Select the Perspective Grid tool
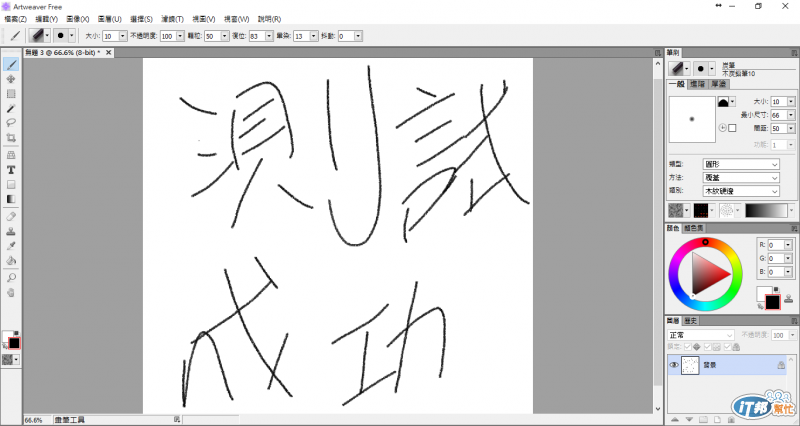The width and height of the screenshot is (800, 426). [x=11, y=155]
